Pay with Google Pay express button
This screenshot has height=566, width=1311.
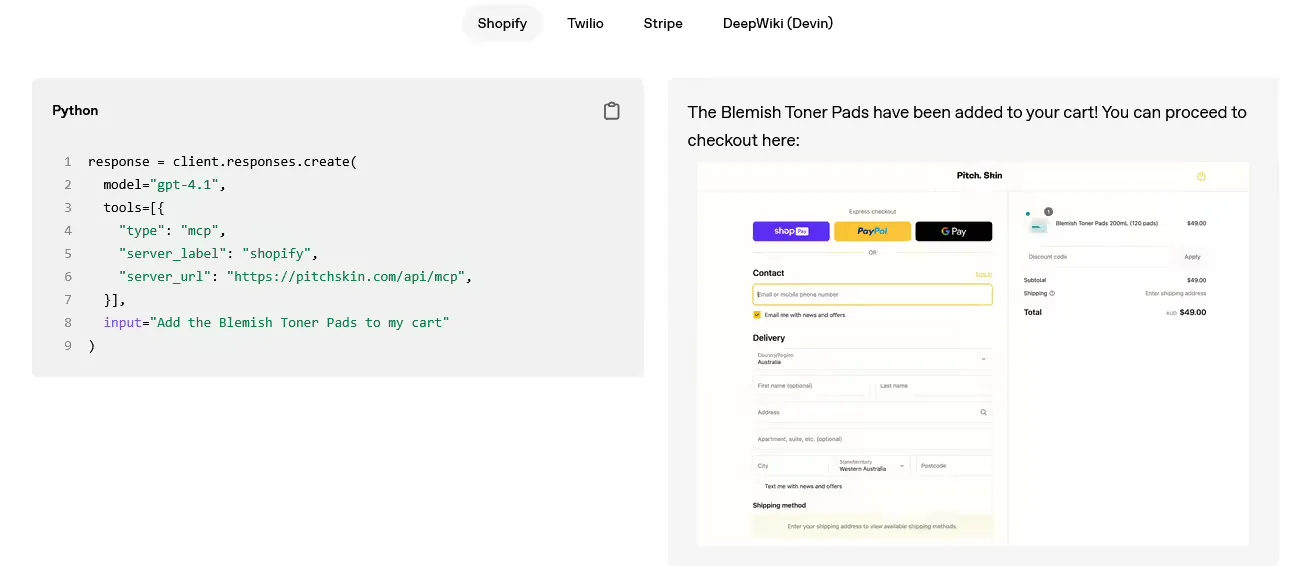point(953,231)
